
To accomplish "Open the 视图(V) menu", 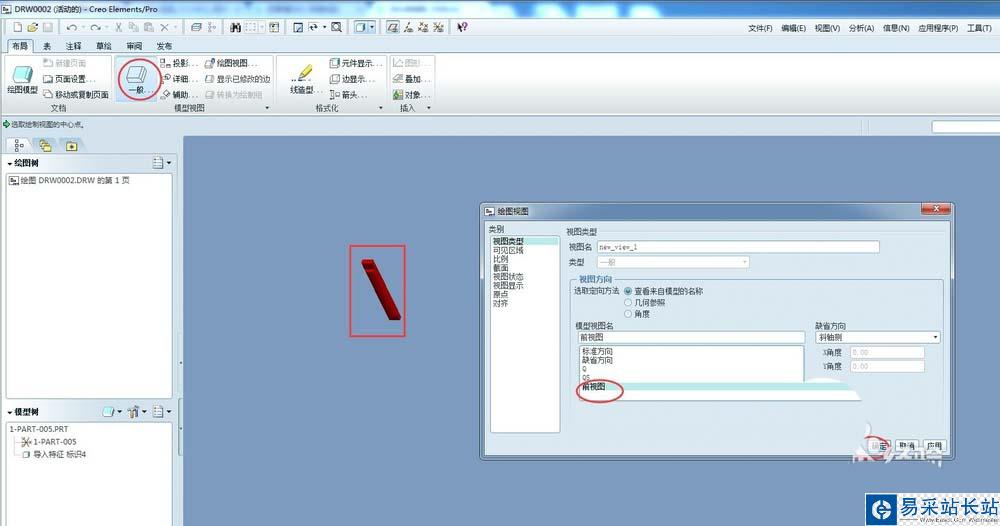I will point(827,28).
